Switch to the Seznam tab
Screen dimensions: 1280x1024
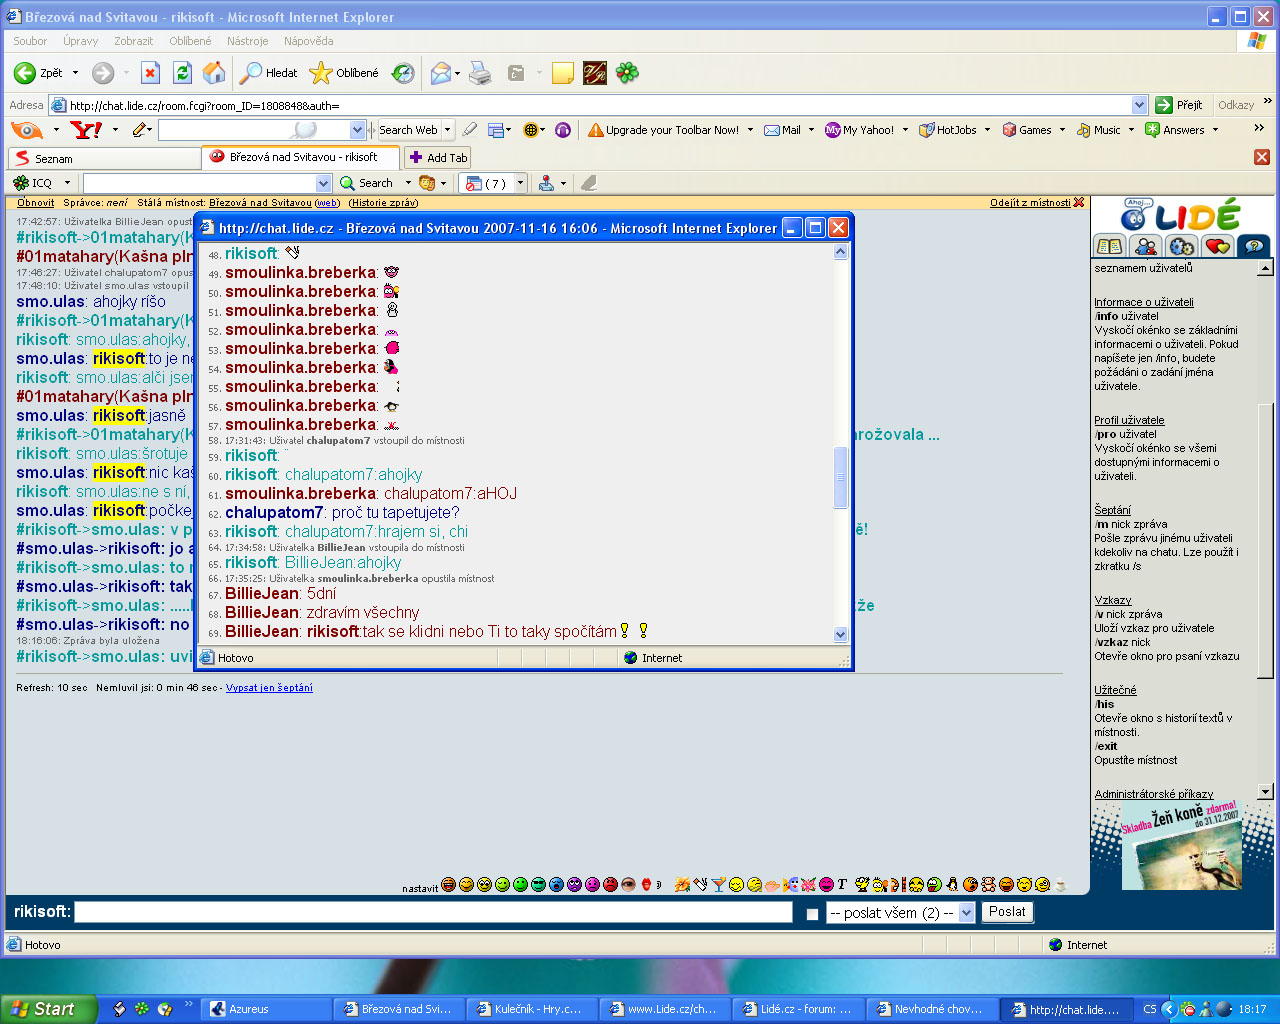tap(104, 158)
